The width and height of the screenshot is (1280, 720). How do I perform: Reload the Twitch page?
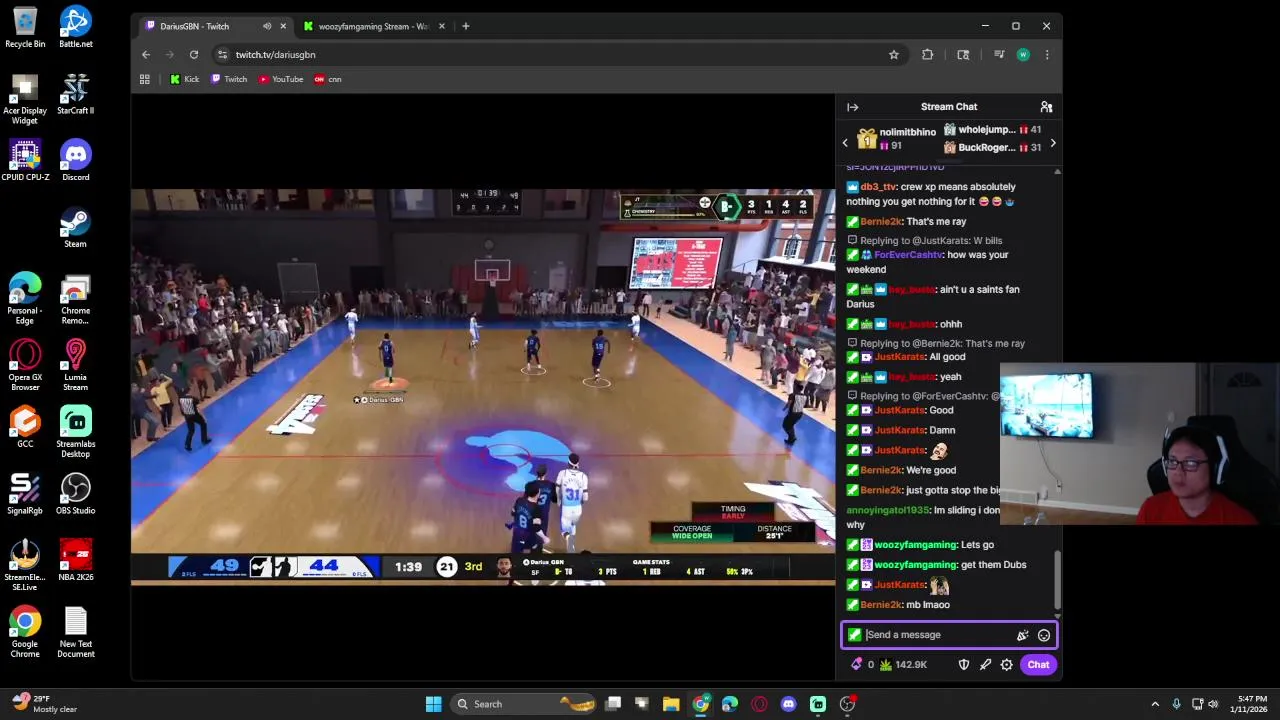pos(194,55)
